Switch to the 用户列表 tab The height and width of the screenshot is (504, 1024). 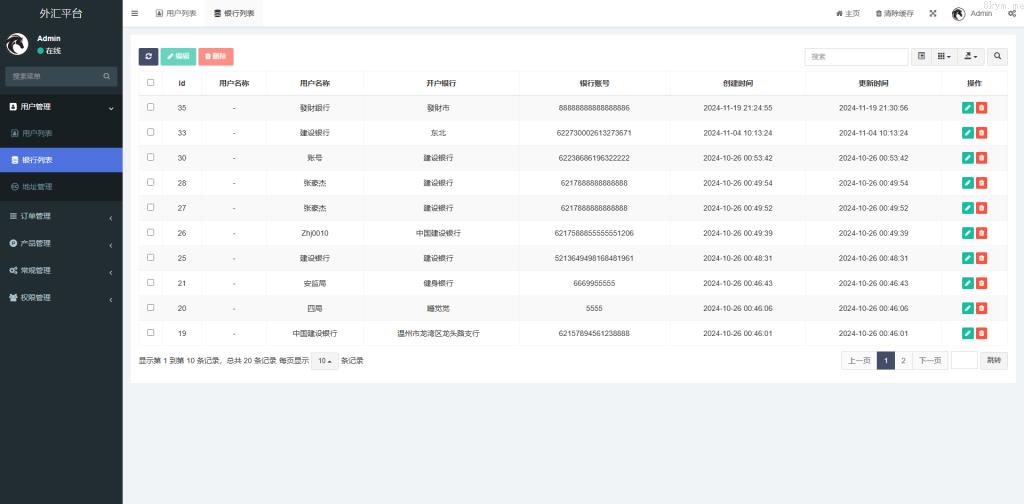click(176, 13)
